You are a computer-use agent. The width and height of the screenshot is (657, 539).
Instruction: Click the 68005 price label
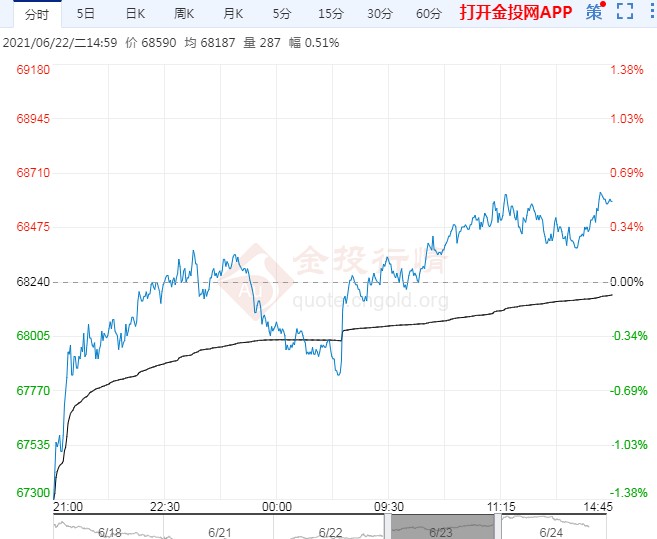point(33,336)
